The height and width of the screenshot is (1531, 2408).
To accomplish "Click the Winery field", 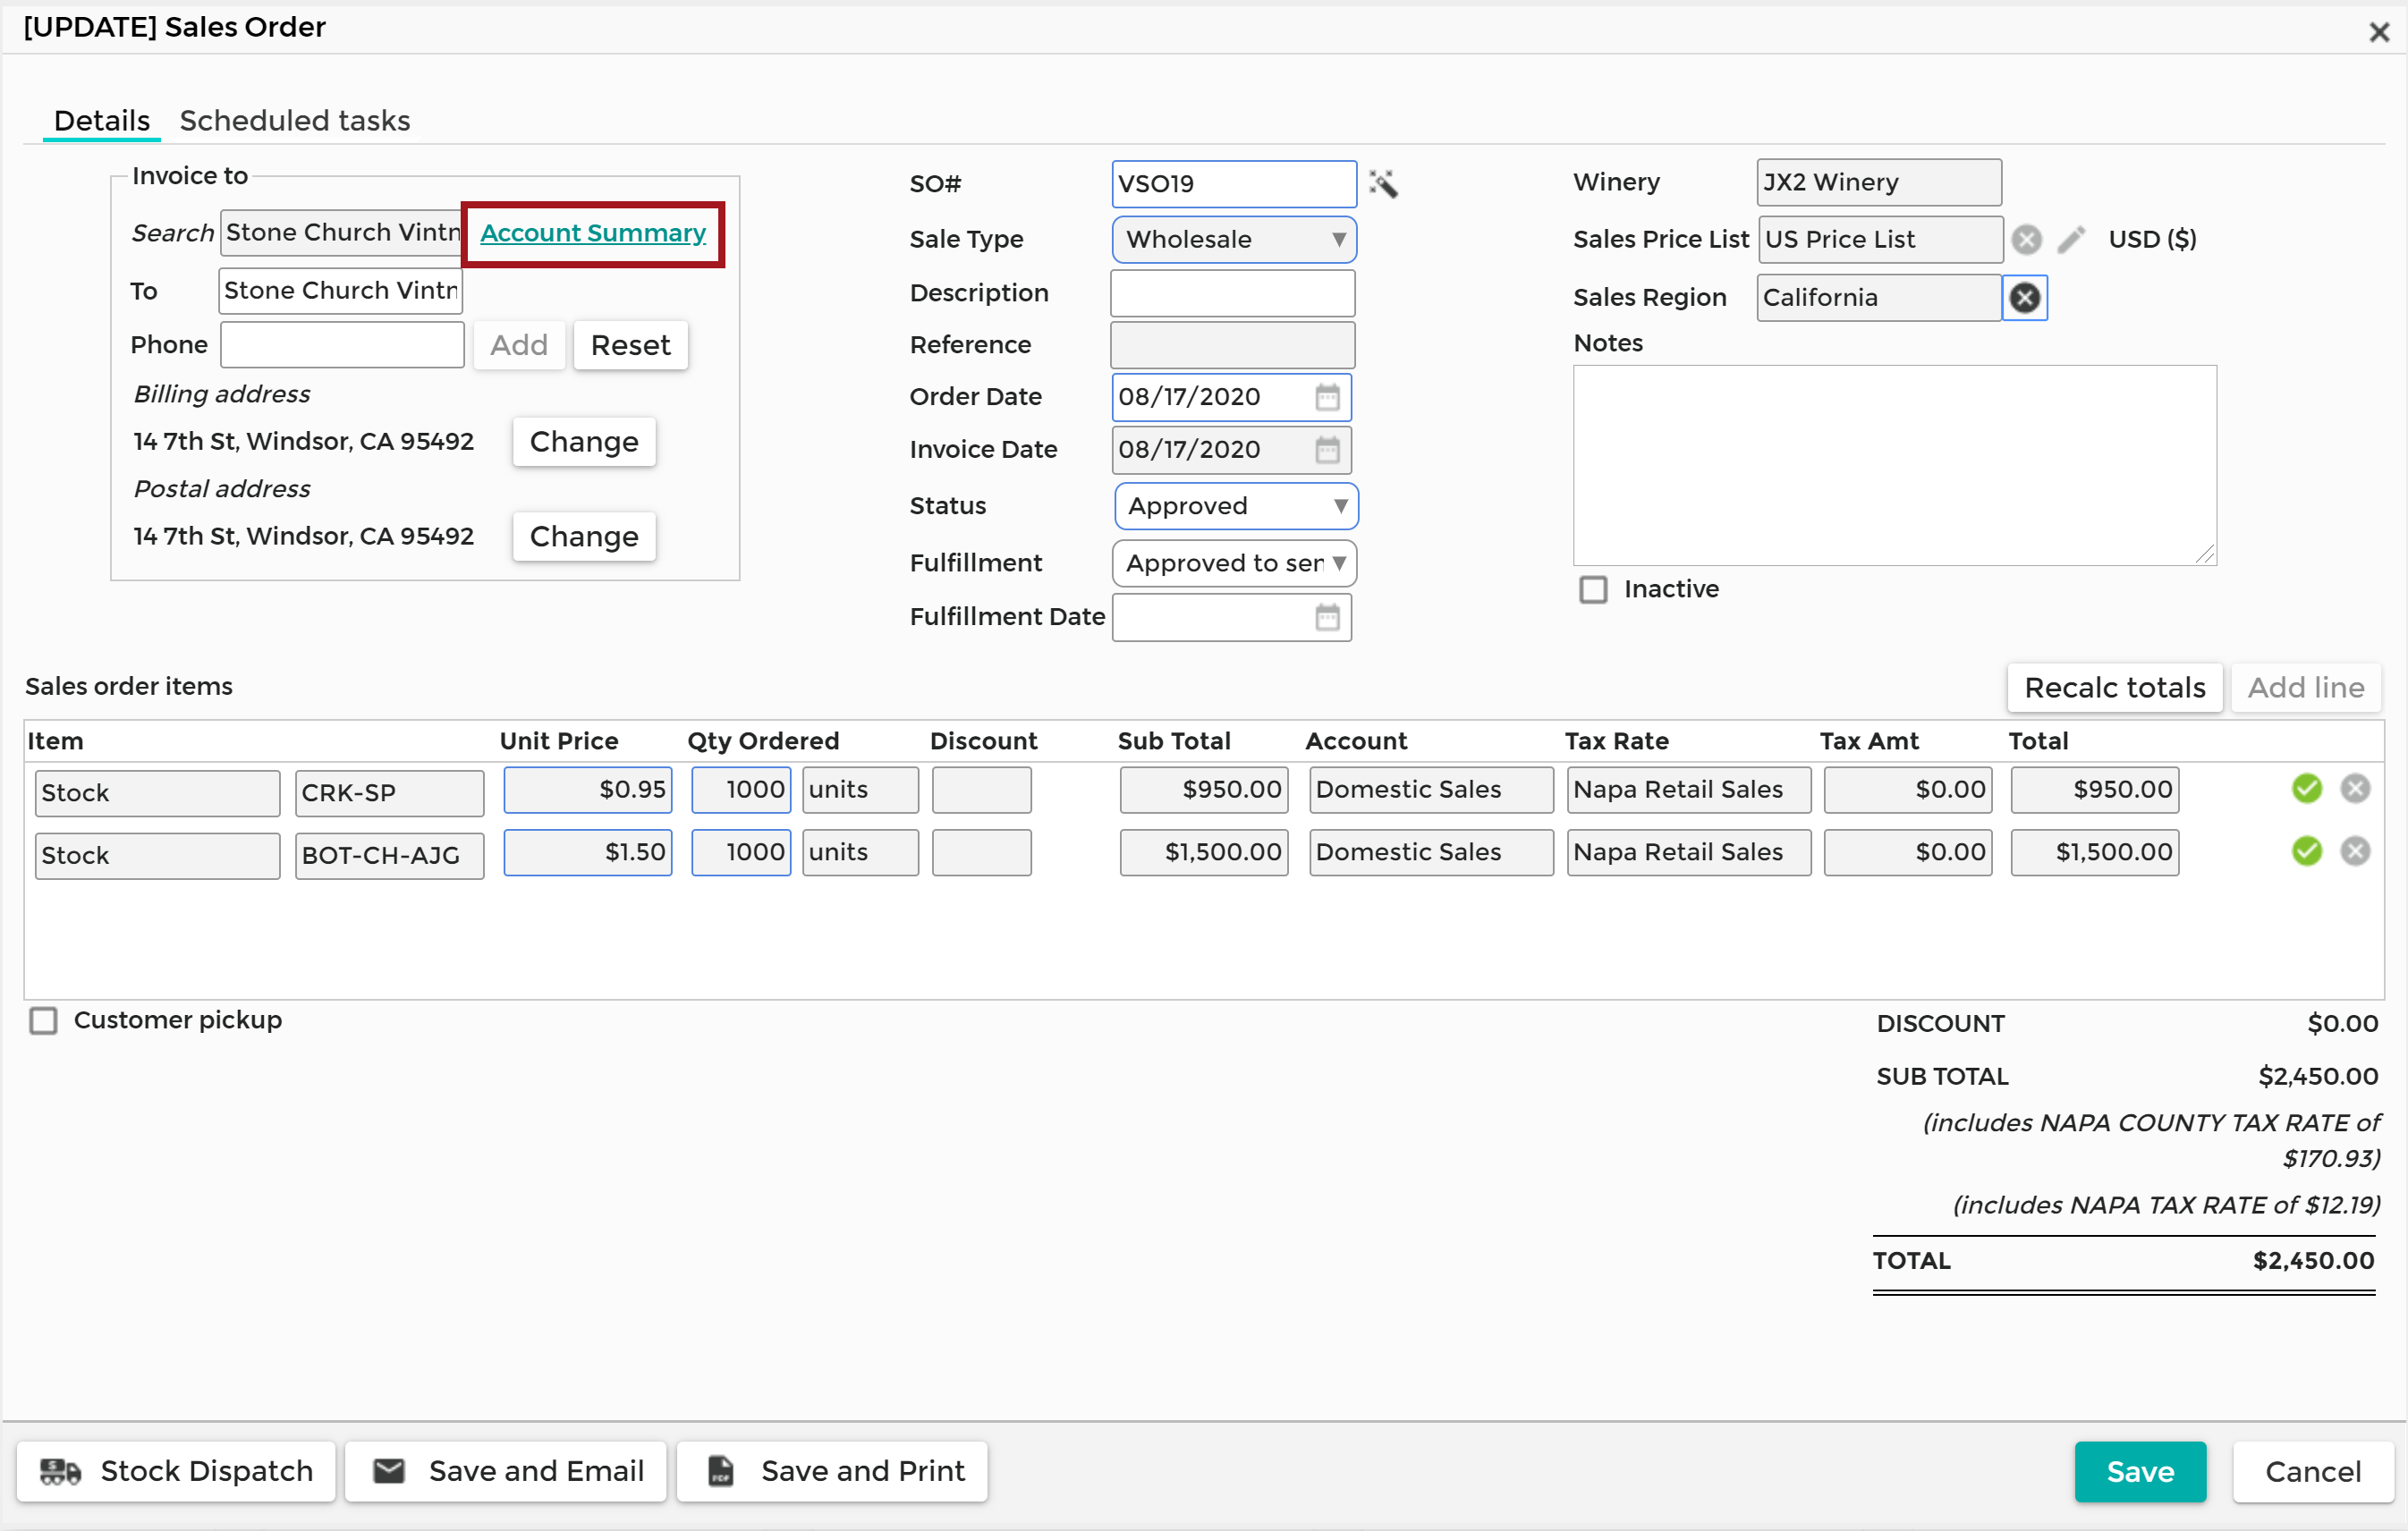I will [1879, 182].
